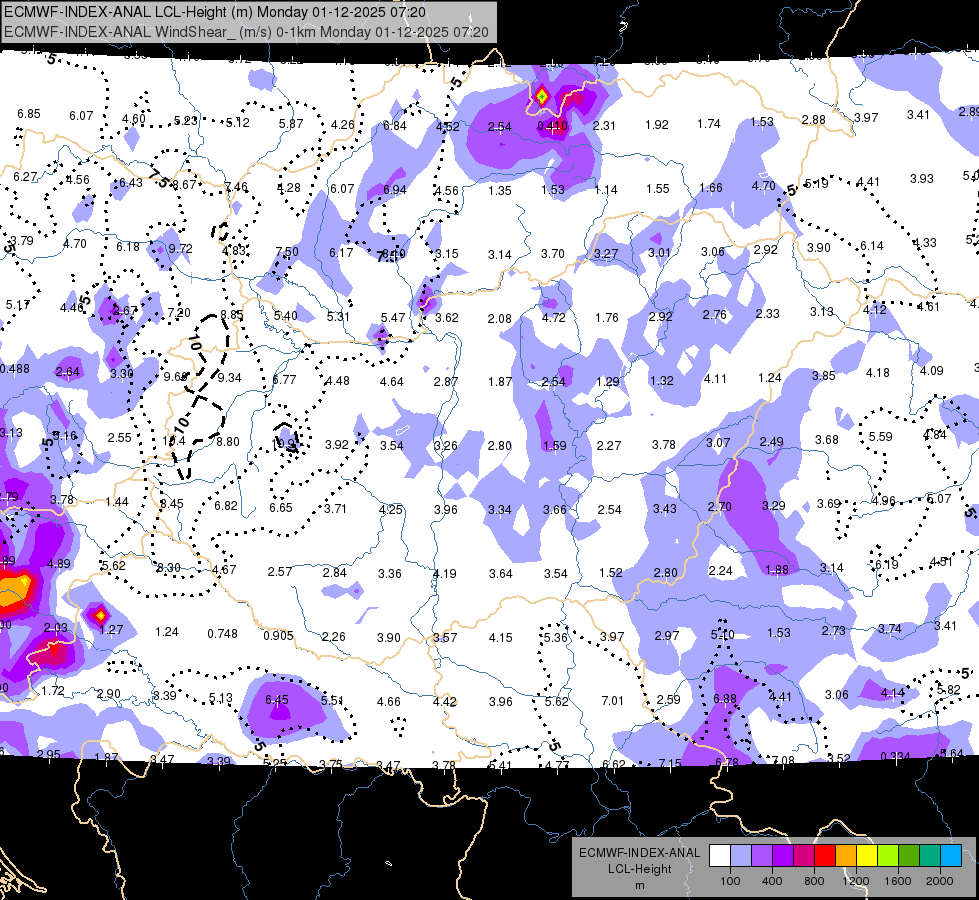
Task: Click the legend label 400
Action: tap(772, 881)
